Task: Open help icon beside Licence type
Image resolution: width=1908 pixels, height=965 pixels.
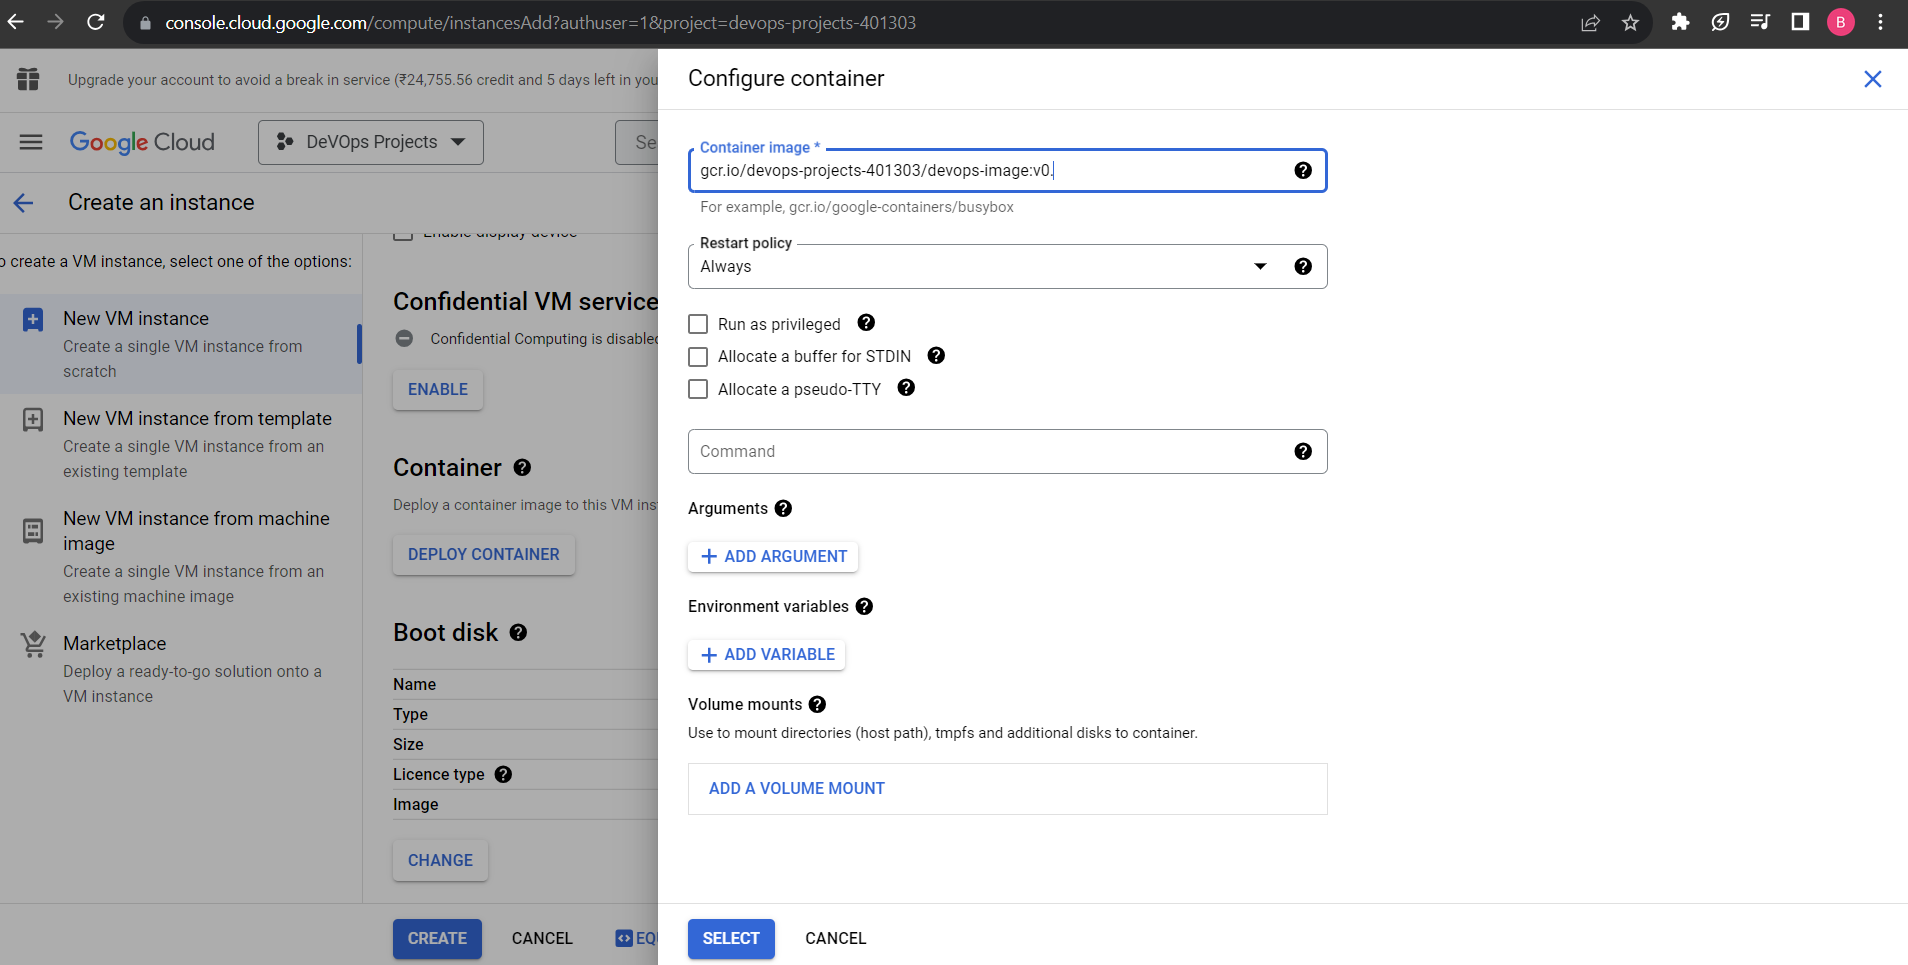Action: coord(503,774)
